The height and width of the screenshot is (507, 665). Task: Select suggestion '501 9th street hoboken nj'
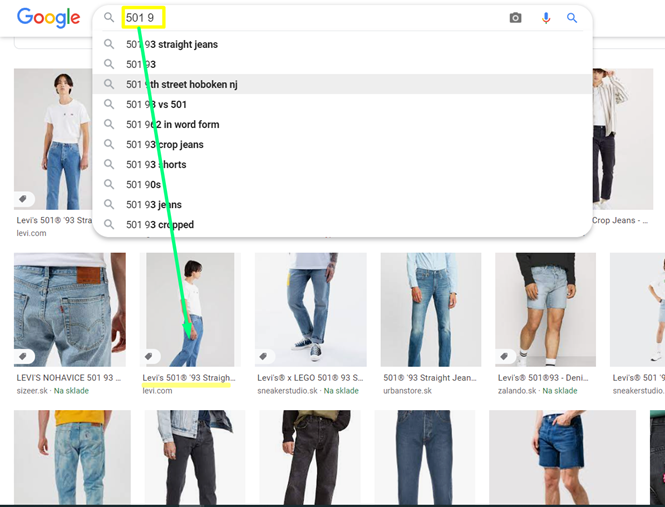pos(342,84)
